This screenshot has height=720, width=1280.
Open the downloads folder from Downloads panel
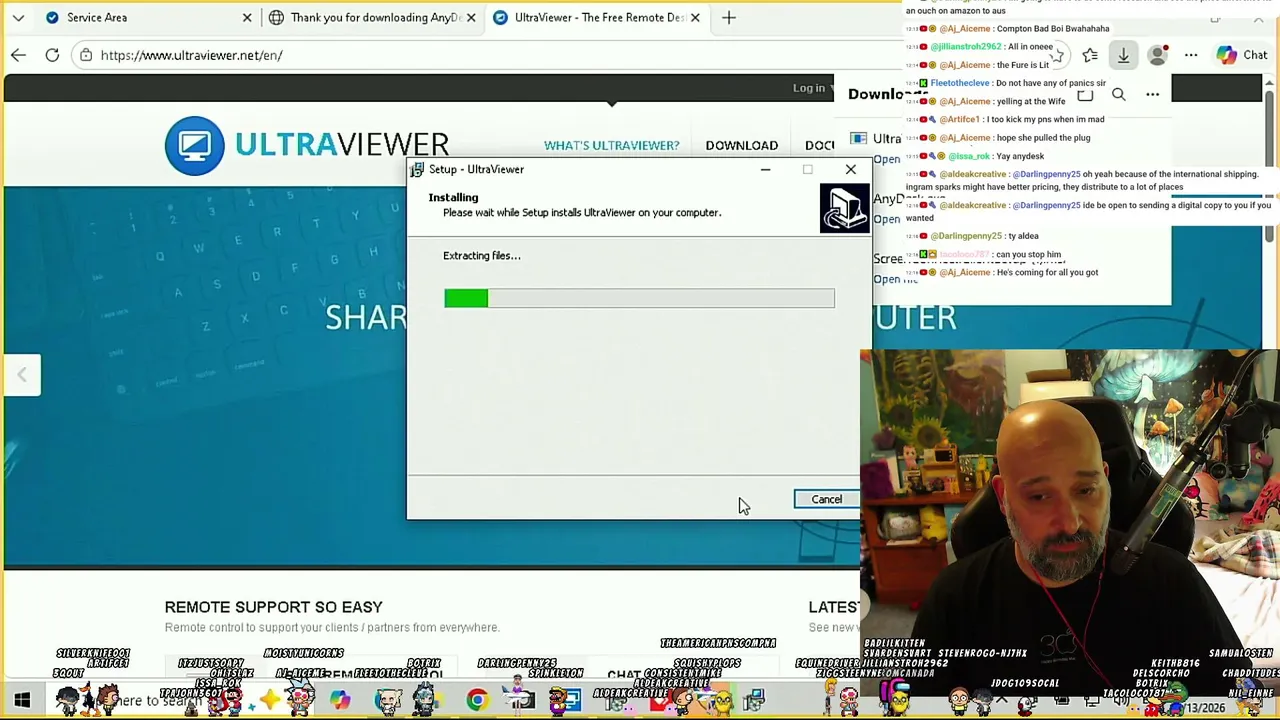point(1085,94)
